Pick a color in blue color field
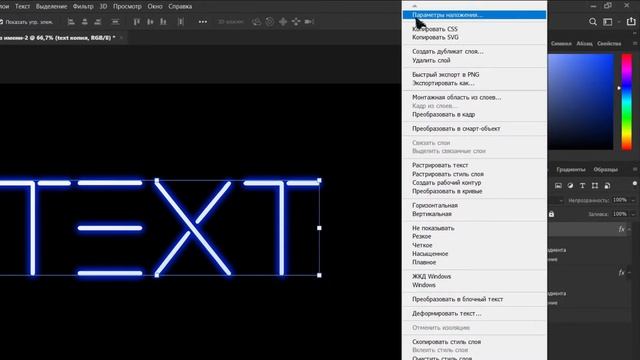 point(580,102)
